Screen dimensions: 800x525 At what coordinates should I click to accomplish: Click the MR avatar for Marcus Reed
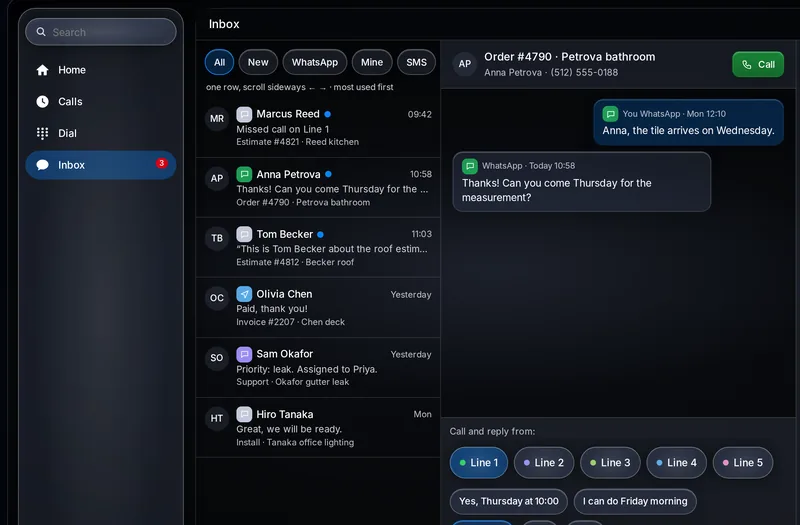point(217,118)
